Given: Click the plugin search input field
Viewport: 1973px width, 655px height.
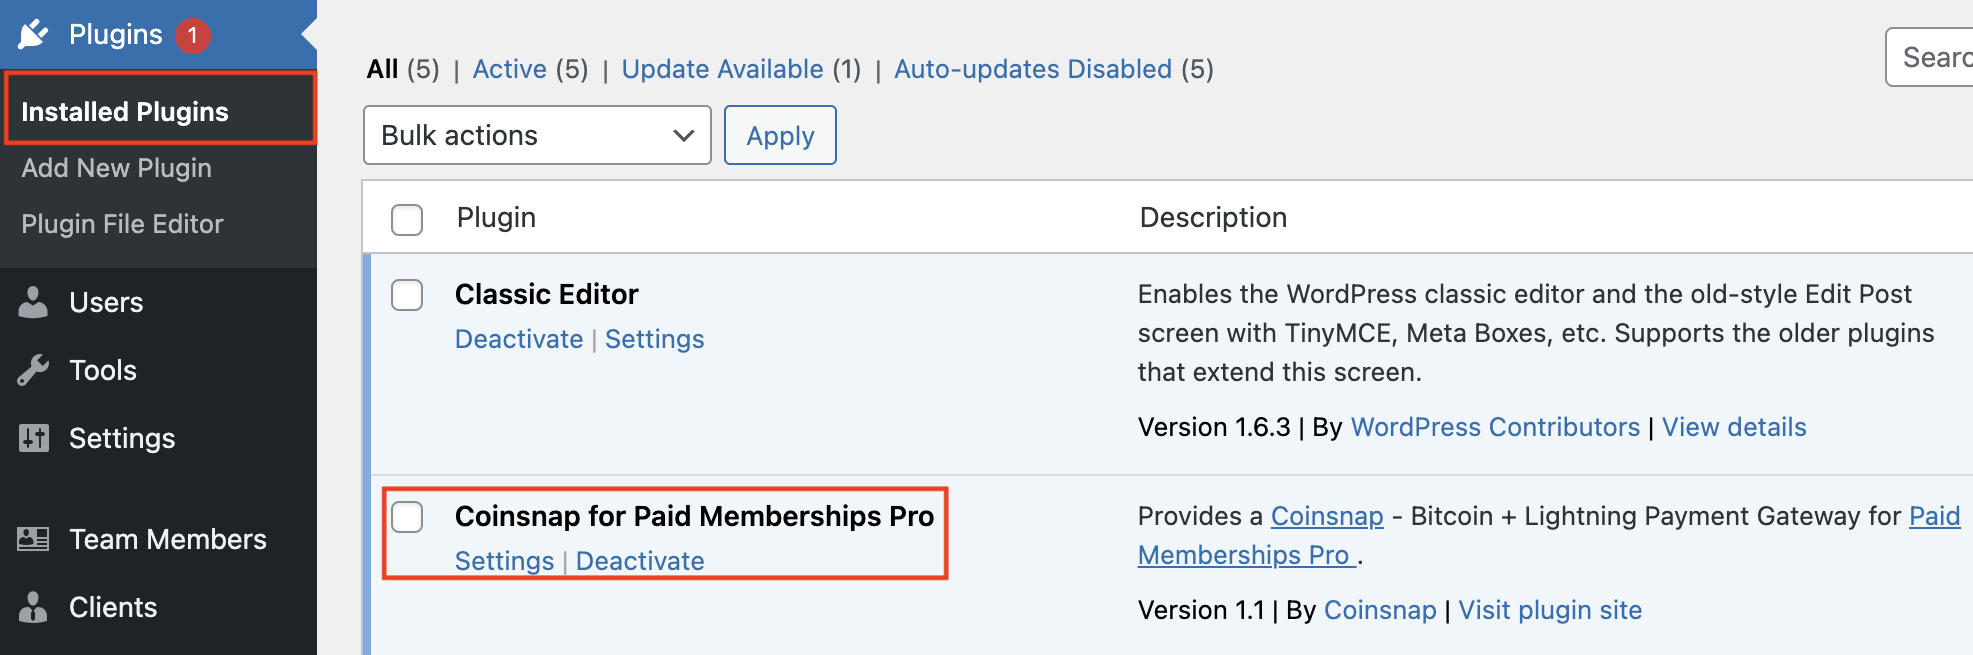Looking at the screenshot, I should pyautogui.click(x=1932, y=58).
